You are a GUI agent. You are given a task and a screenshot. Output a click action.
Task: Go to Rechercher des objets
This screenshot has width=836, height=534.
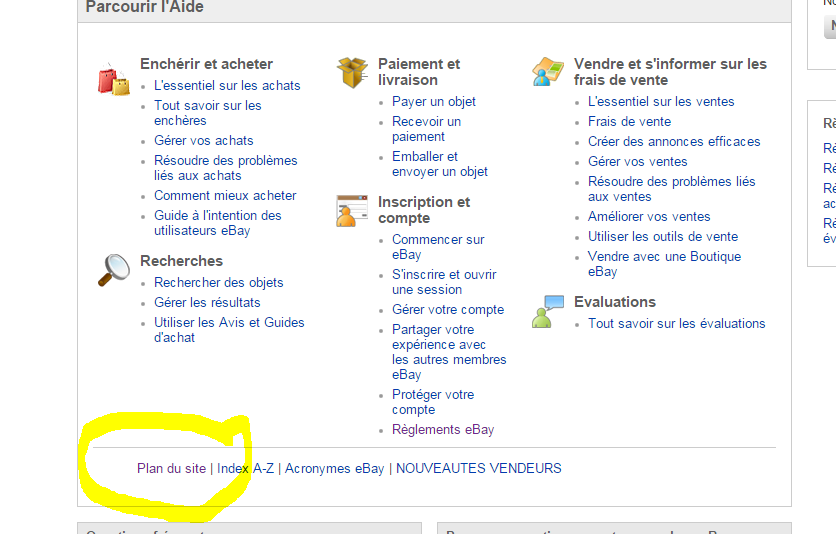pos(218,283)
